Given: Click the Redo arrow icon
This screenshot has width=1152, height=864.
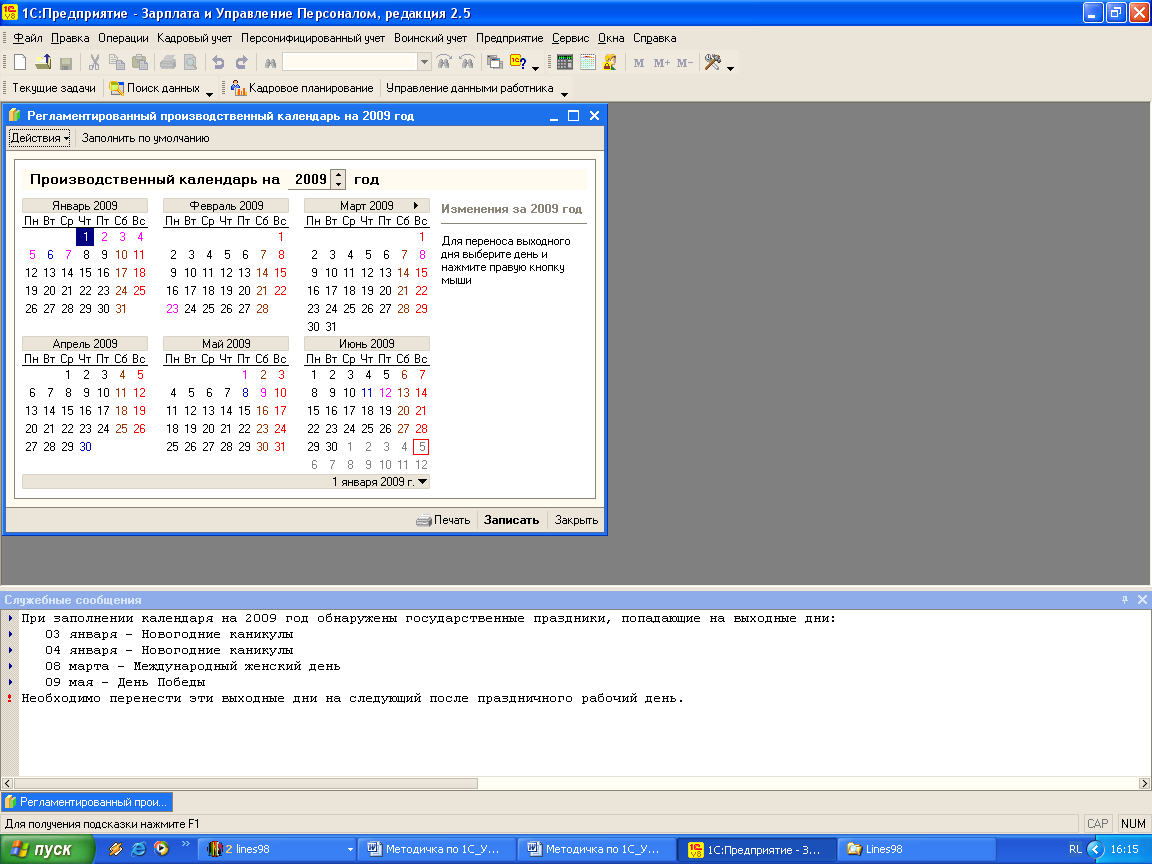Looking at the screenshot, I should [241, 62].
